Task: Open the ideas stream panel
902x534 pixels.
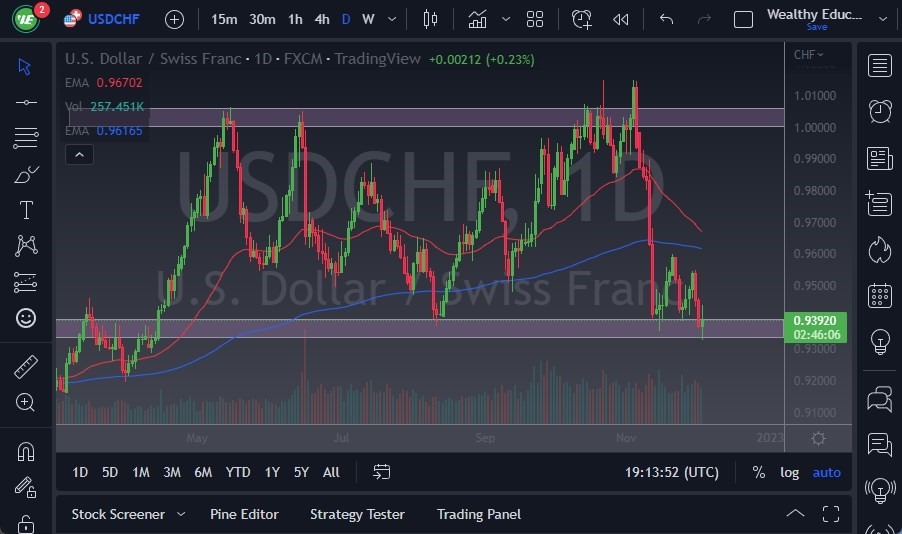Action: 880,490
